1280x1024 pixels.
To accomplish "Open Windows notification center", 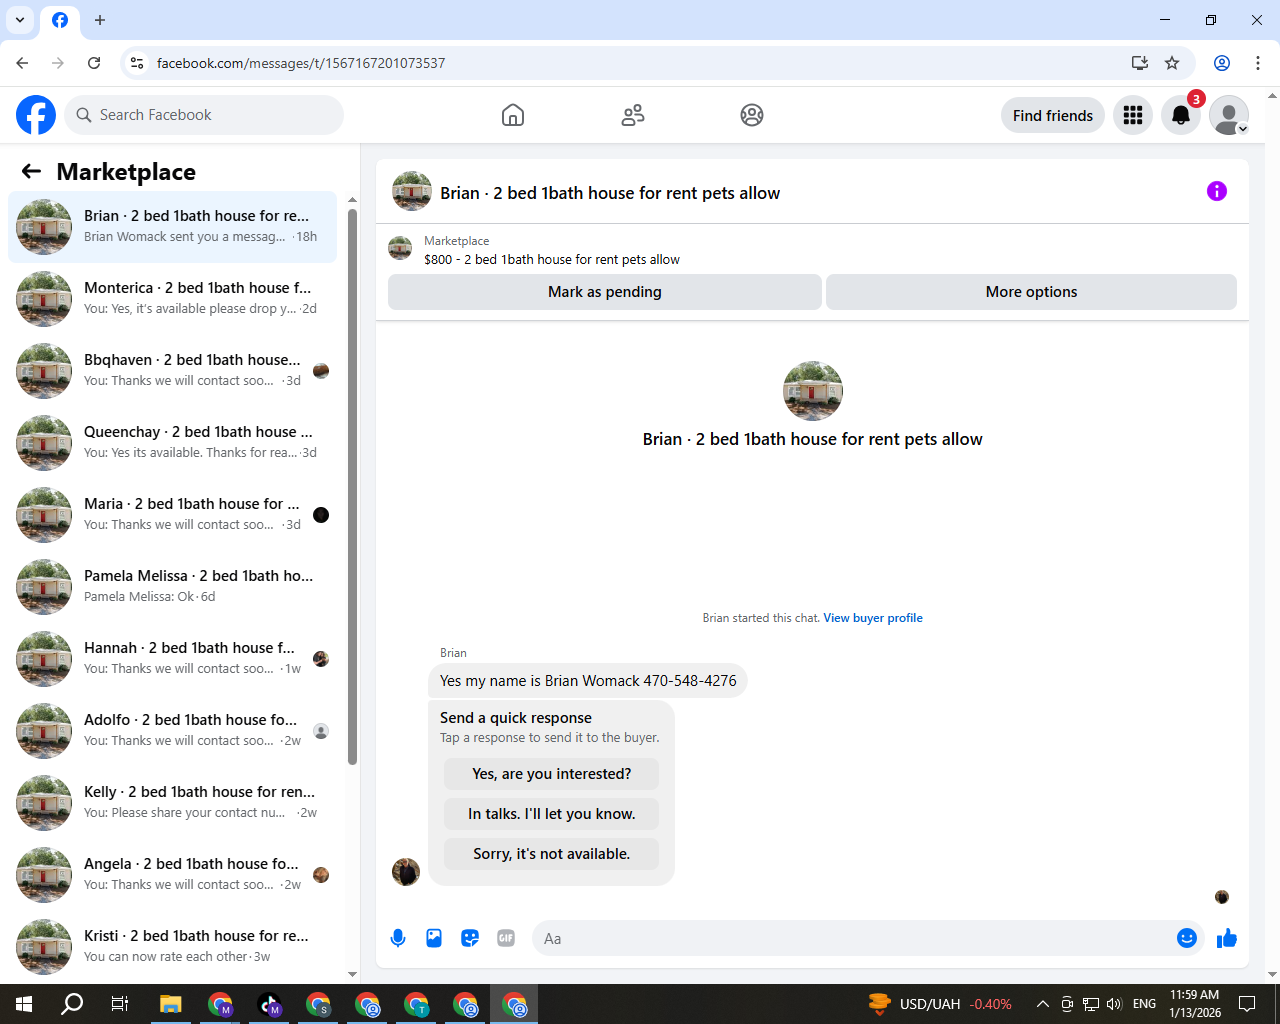I will (1247, 1004).
